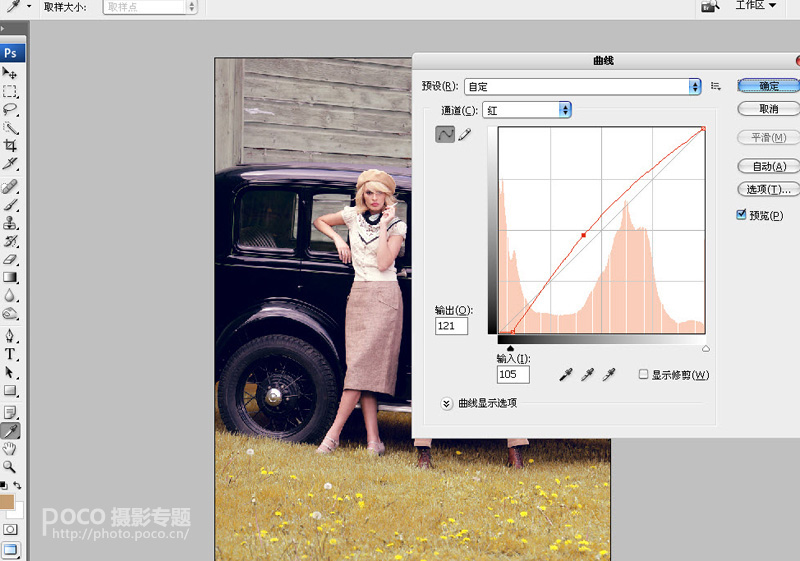Select the Type tool
The height and width of the screenshot is (561, 800).
[10, 354]
